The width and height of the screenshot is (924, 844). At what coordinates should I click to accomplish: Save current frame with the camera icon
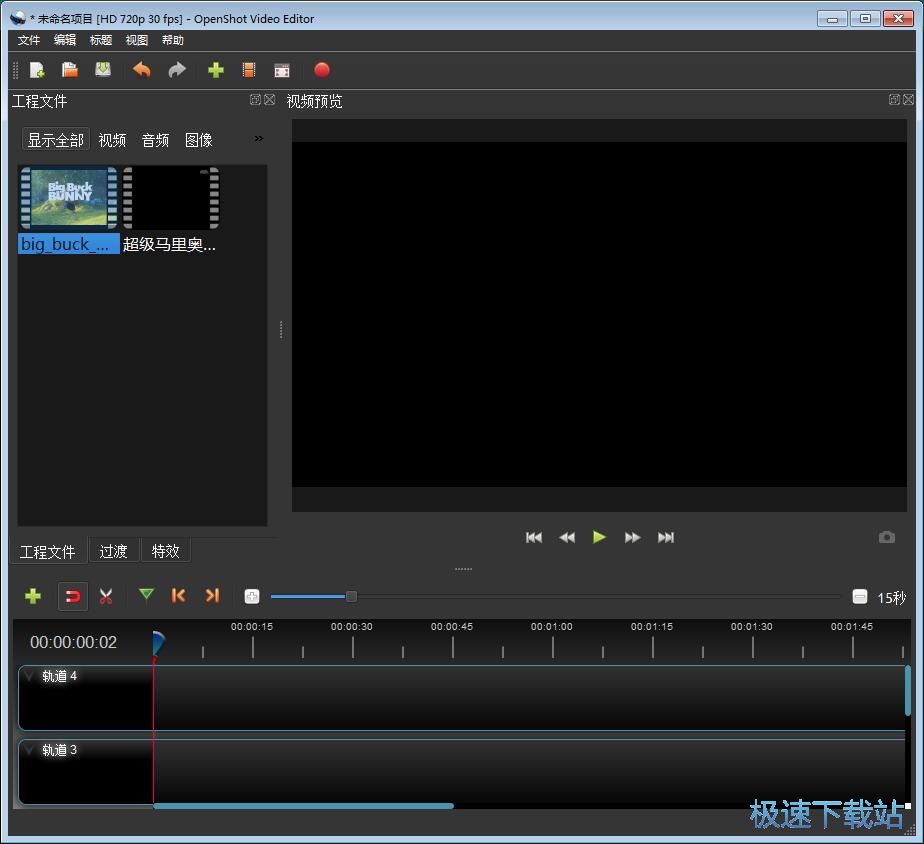coord(886,537)
